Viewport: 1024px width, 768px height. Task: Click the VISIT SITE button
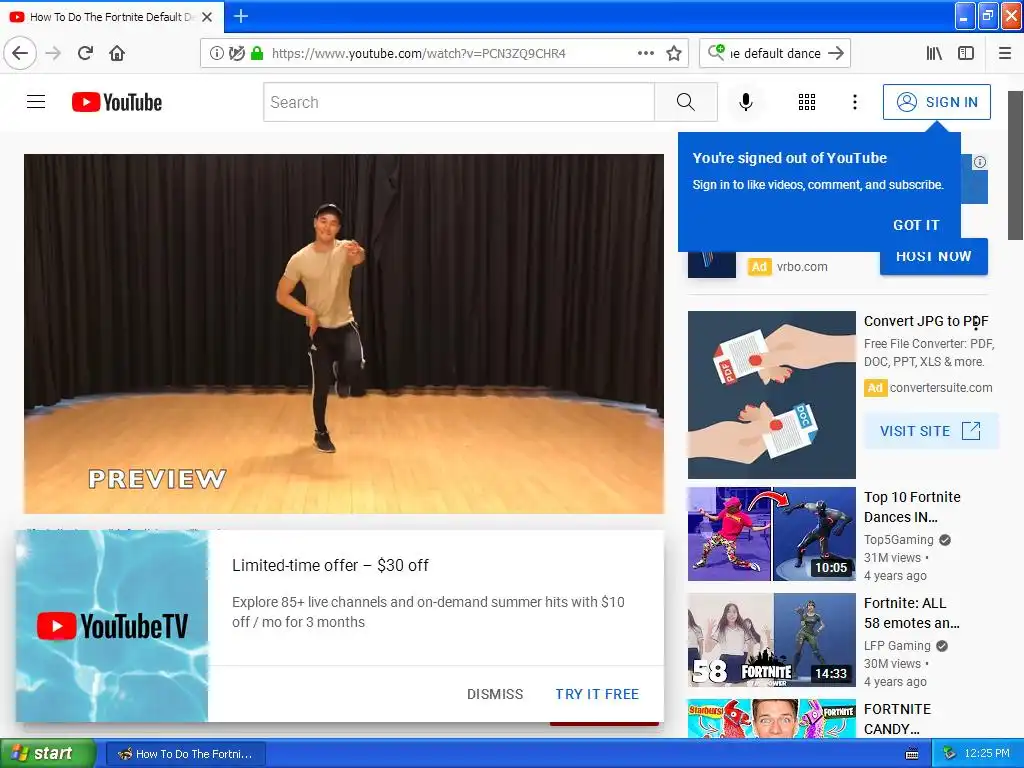tap(931, 431)
